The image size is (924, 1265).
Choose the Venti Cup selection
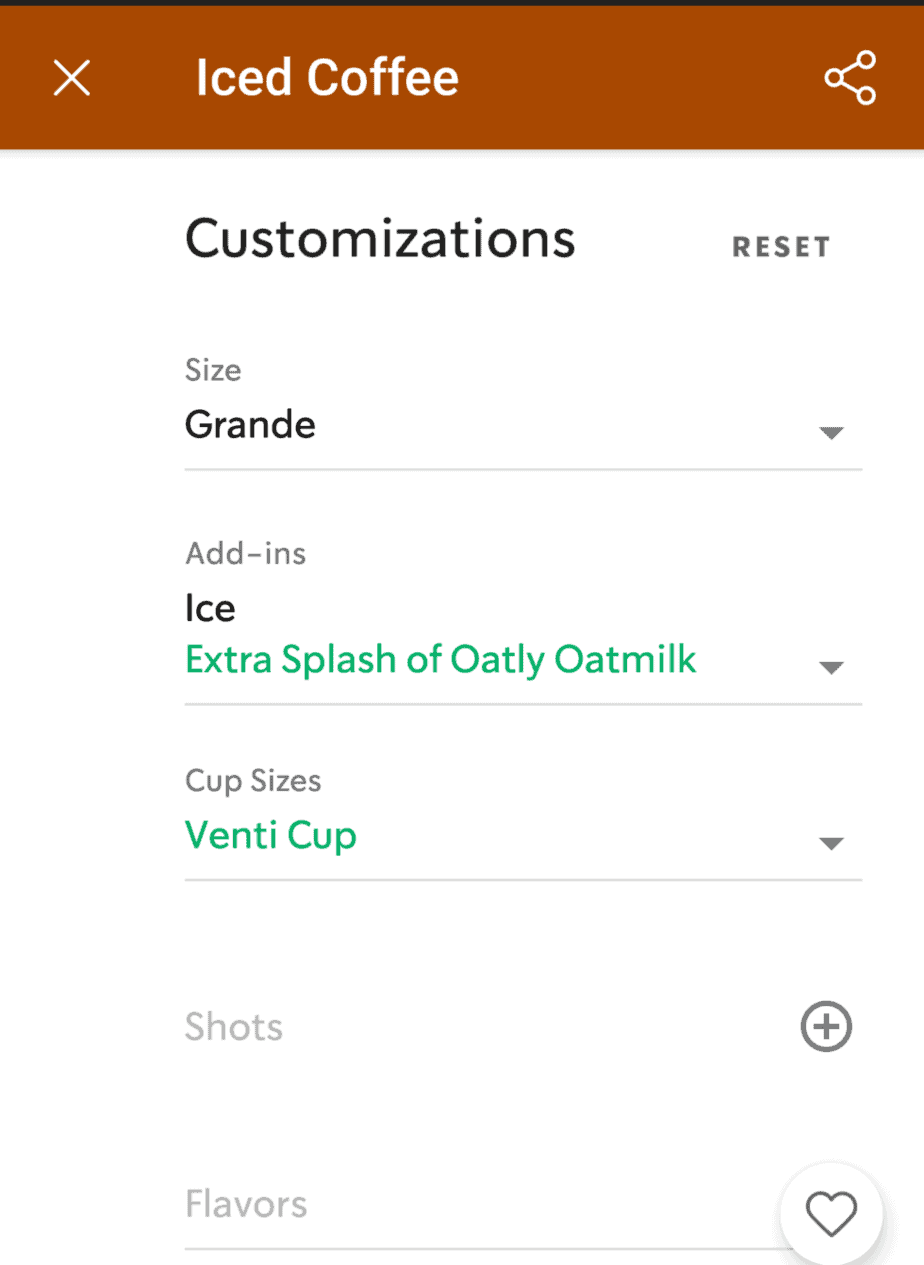point(271,835)
